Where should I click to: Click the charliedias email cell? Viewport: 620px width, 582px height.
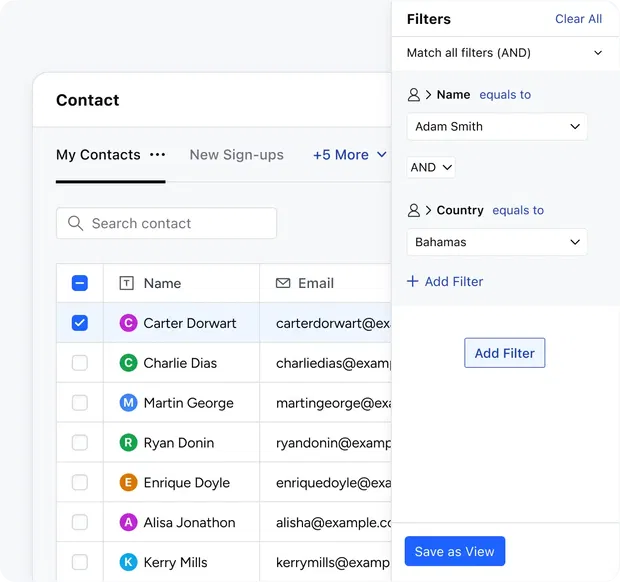(325, 363)
